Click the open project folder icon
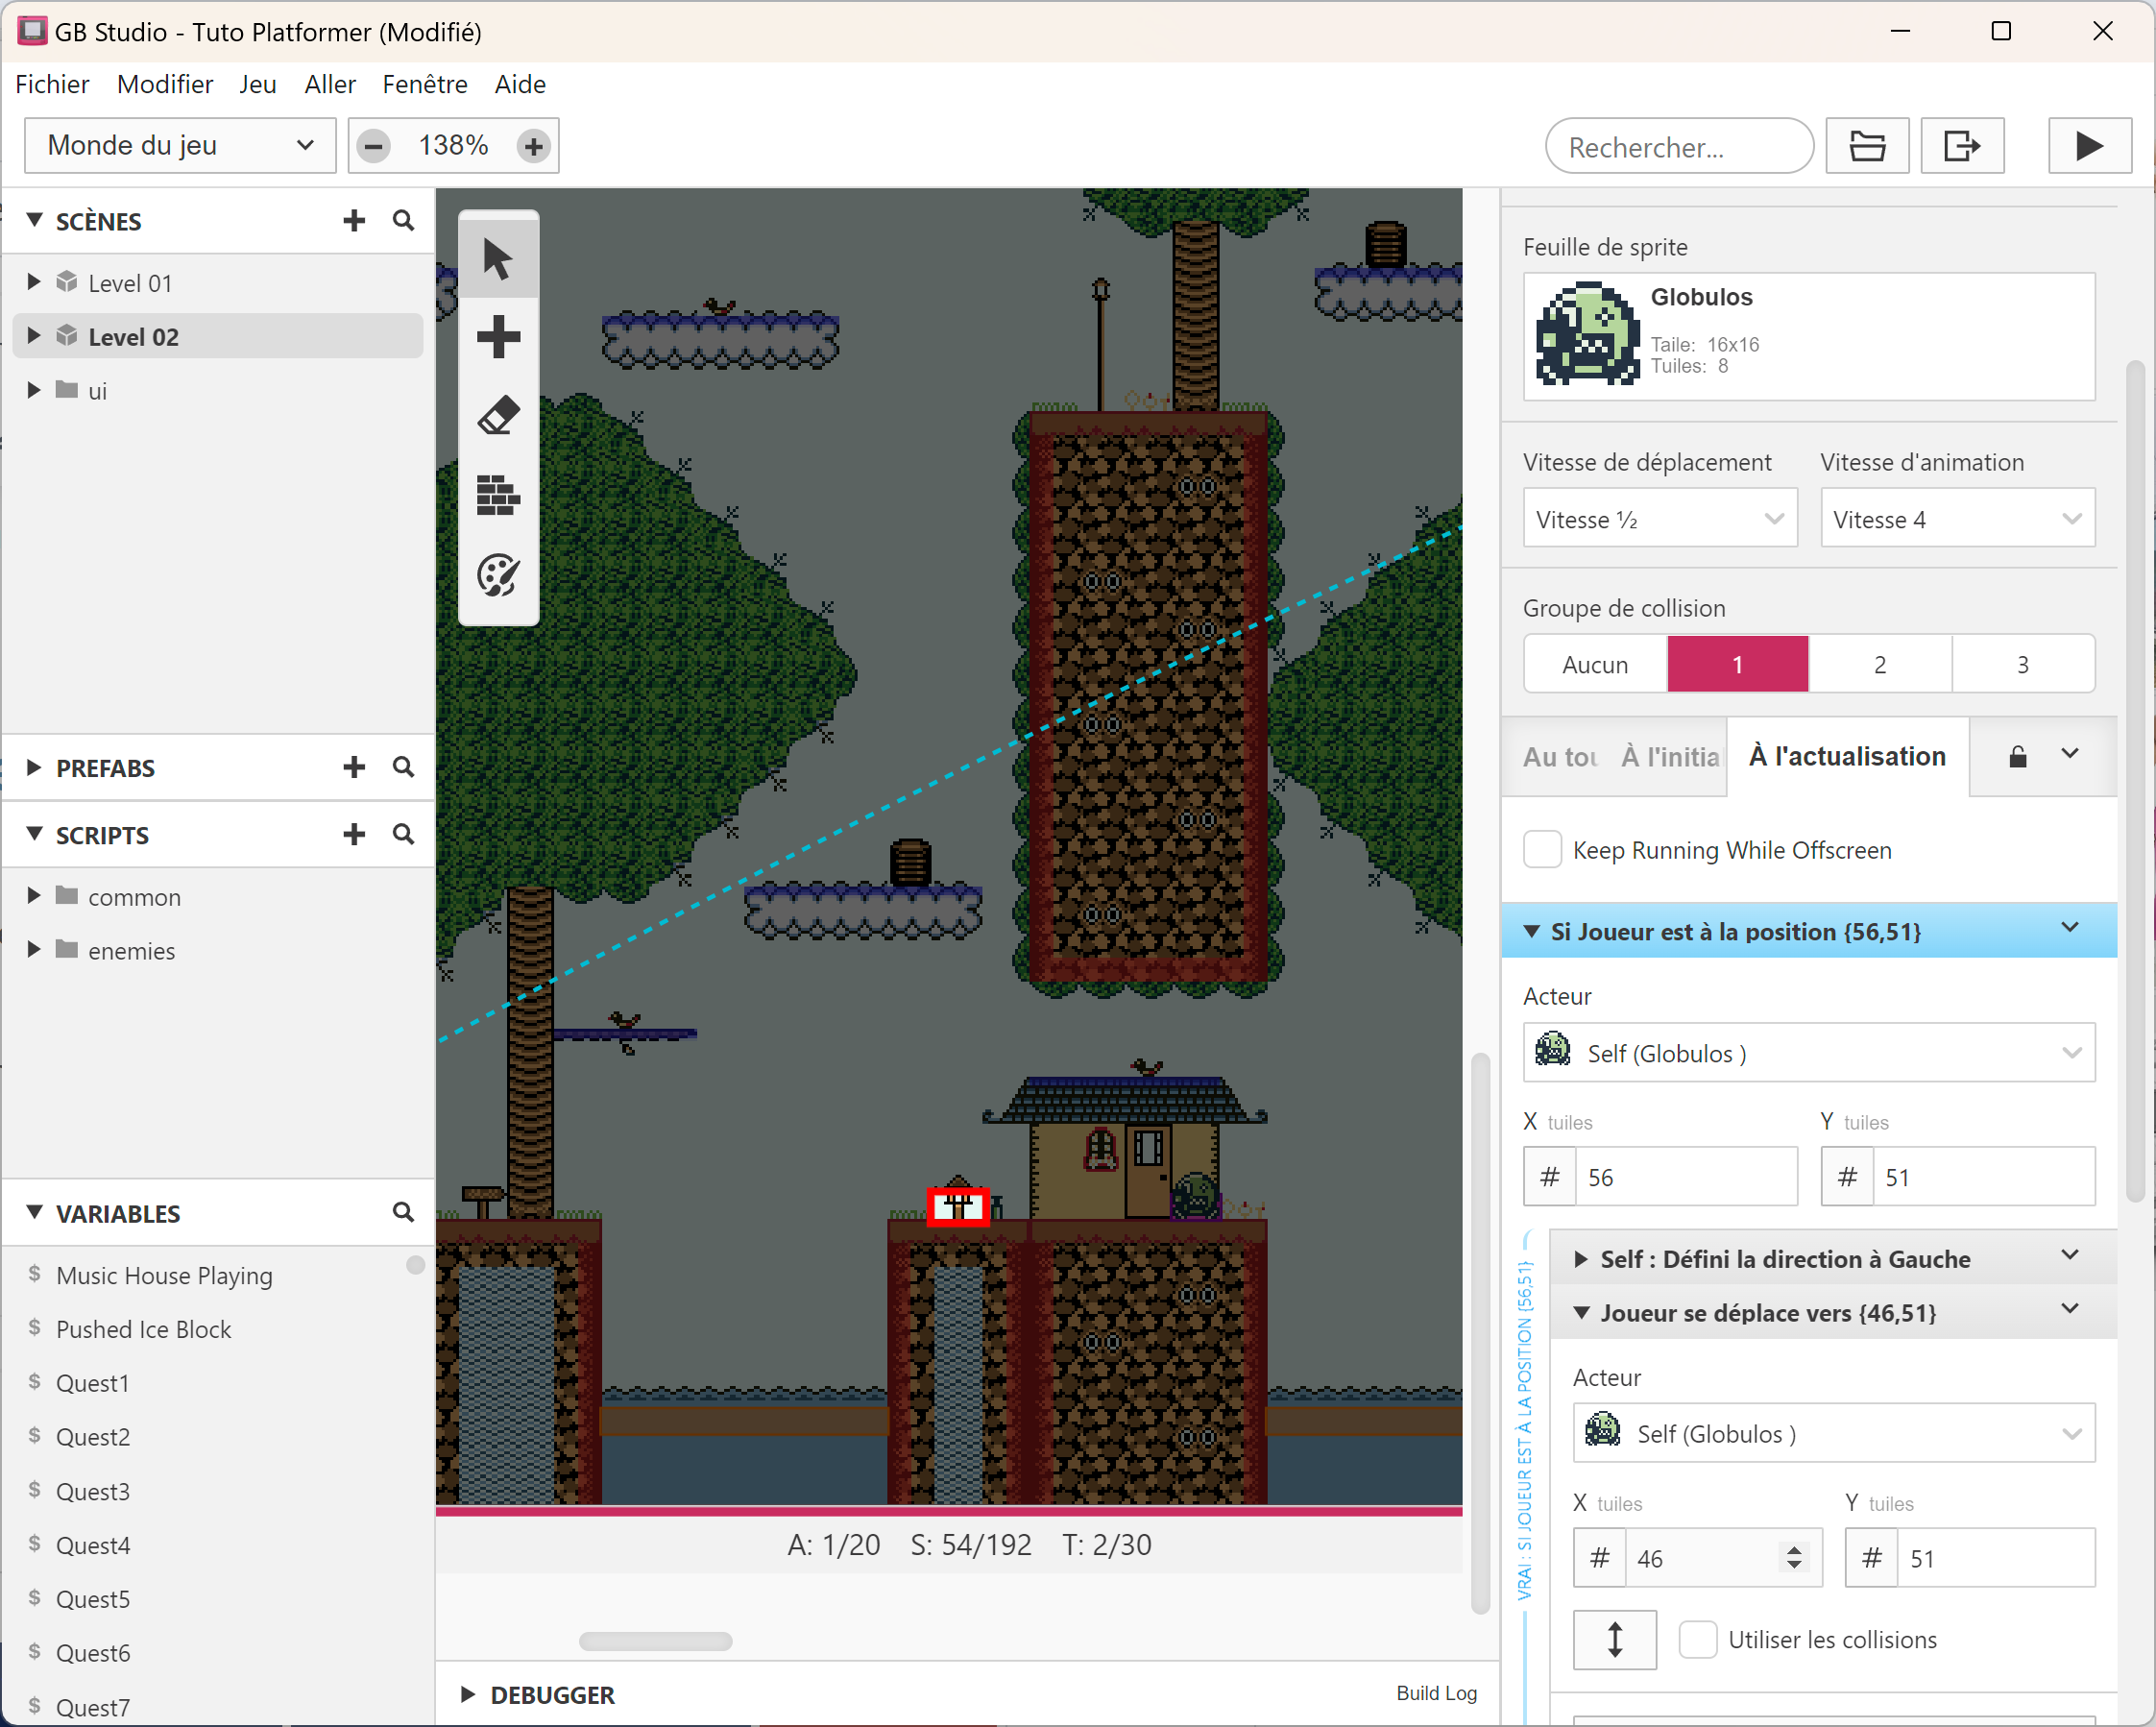The height and width of the screenshot is (1727, 2156). (1866, 146)
